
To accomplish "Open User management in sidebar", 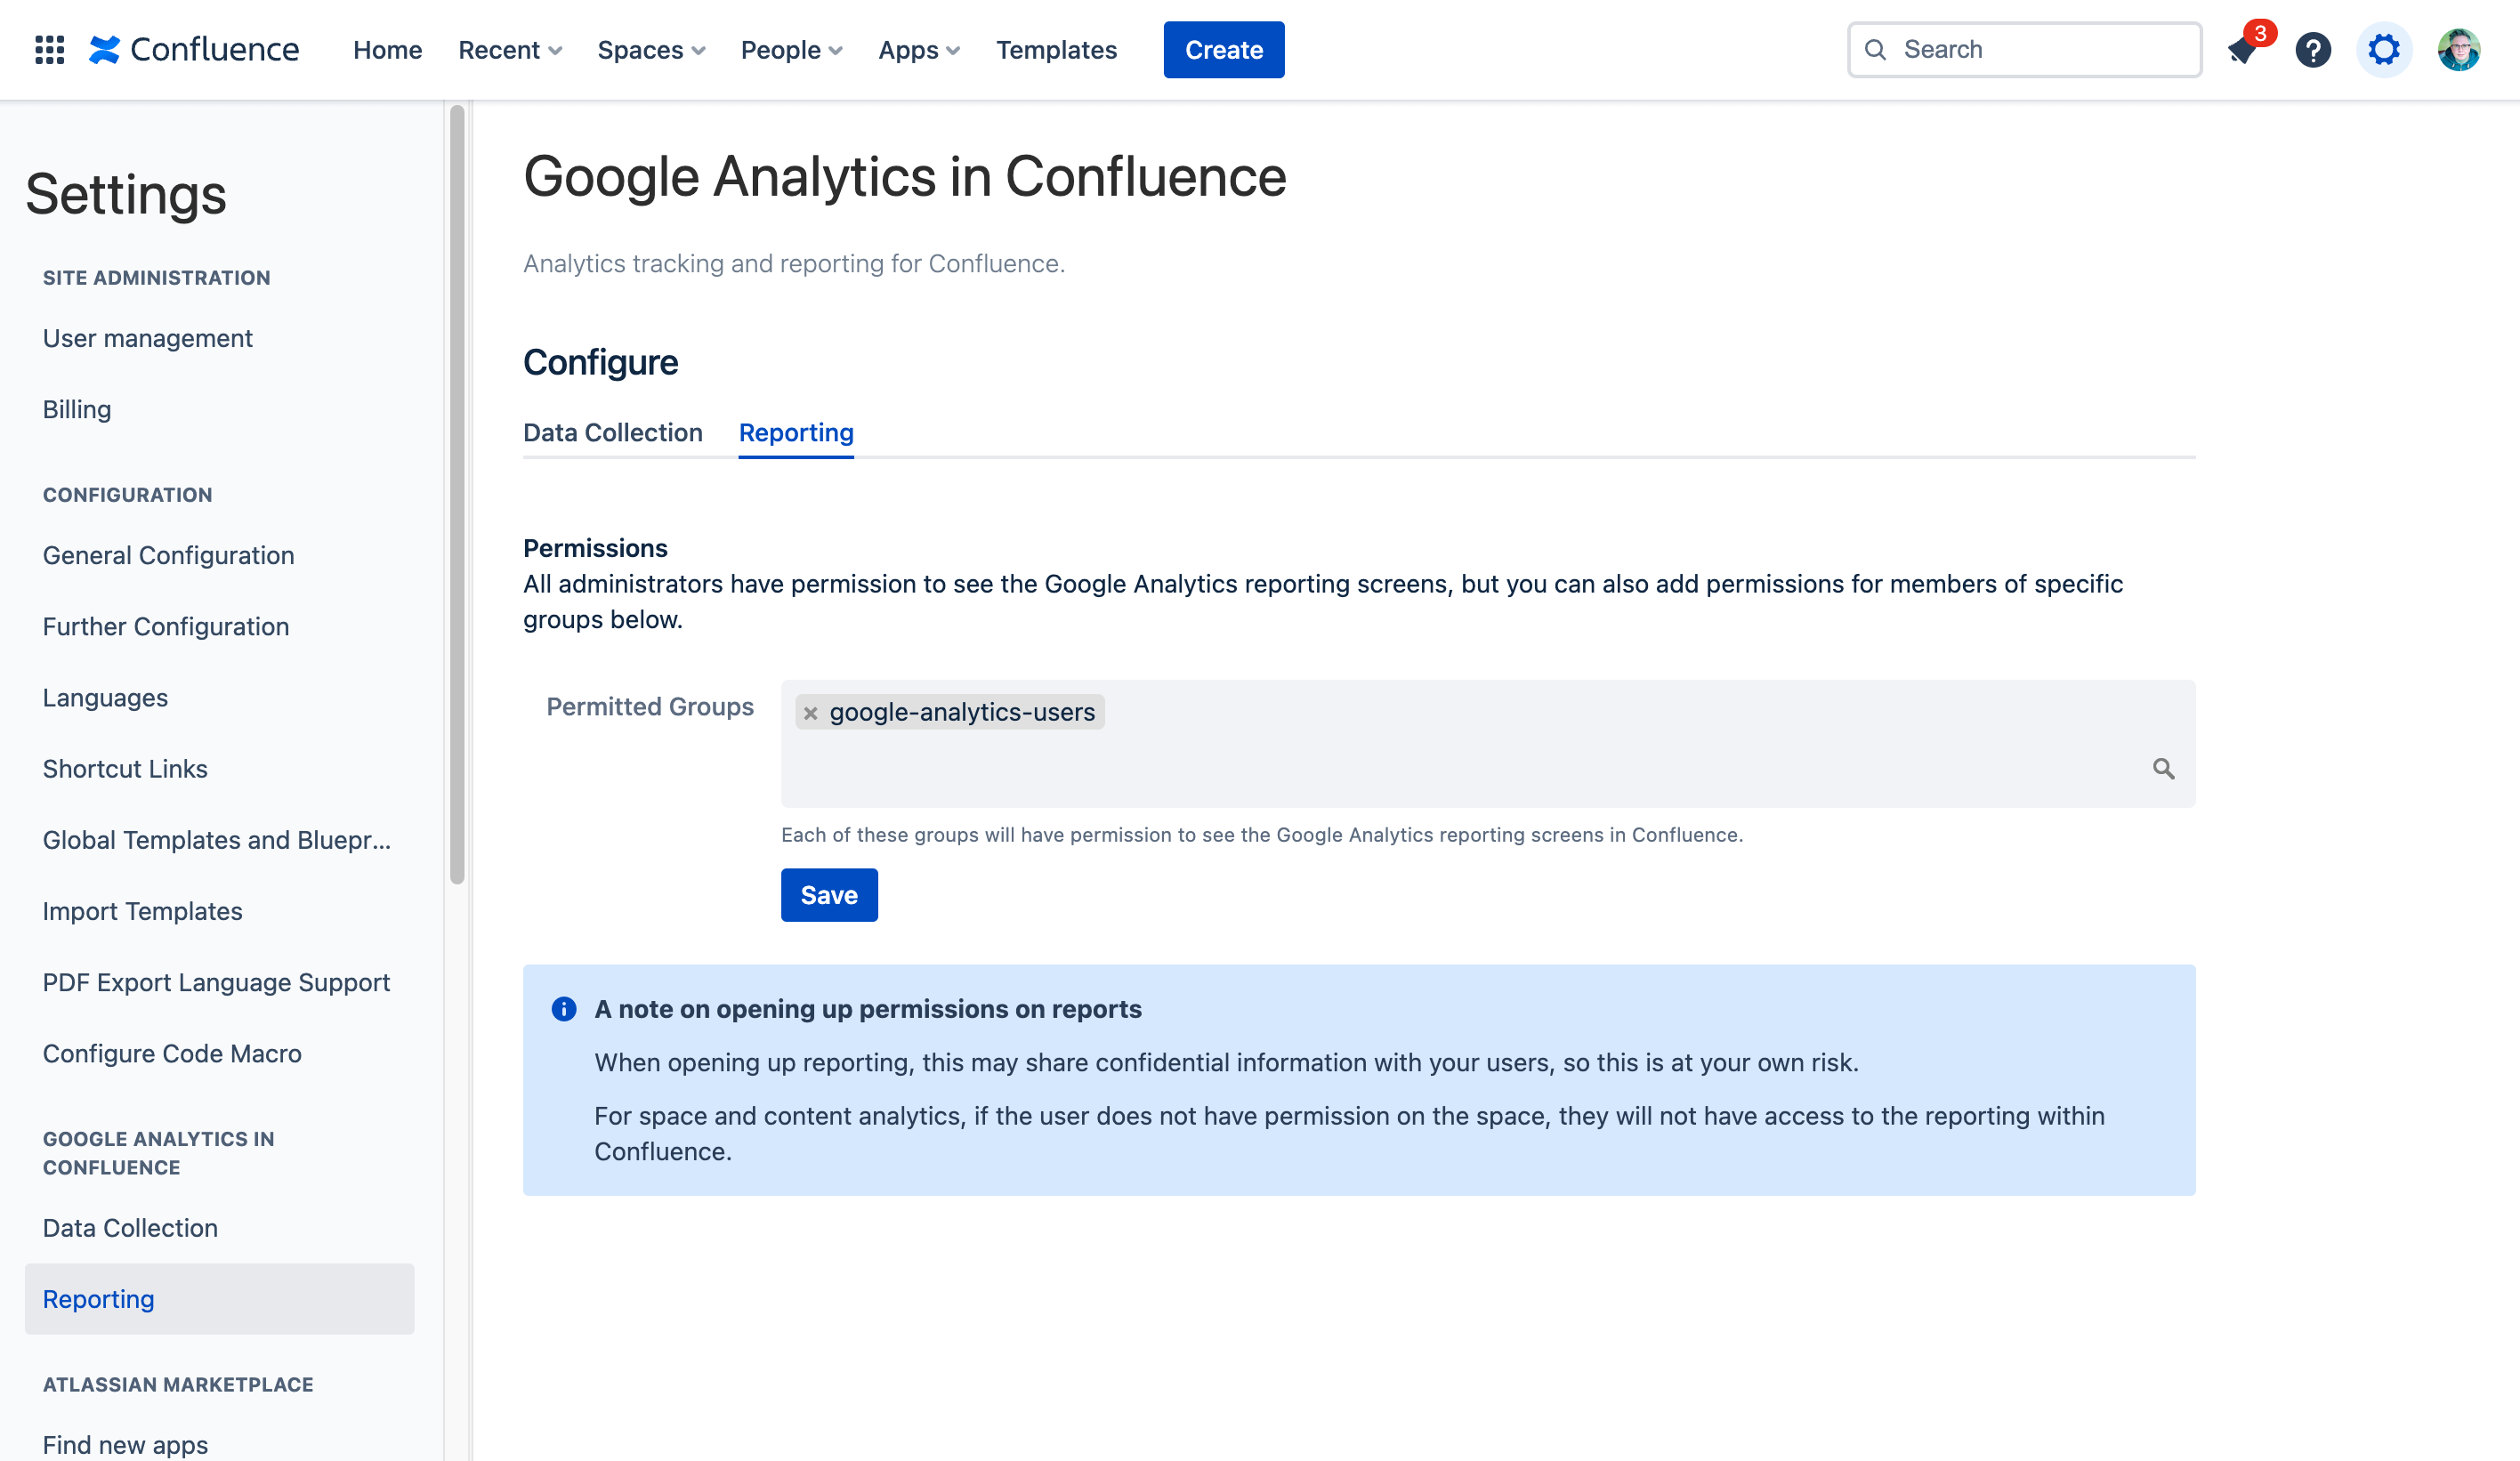I will 147,338.
